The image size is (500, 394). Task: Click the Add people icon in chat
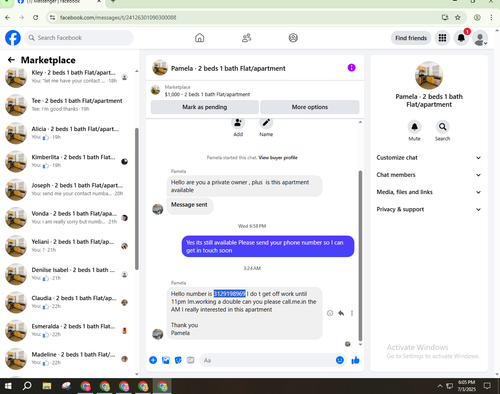coord(238,123)
